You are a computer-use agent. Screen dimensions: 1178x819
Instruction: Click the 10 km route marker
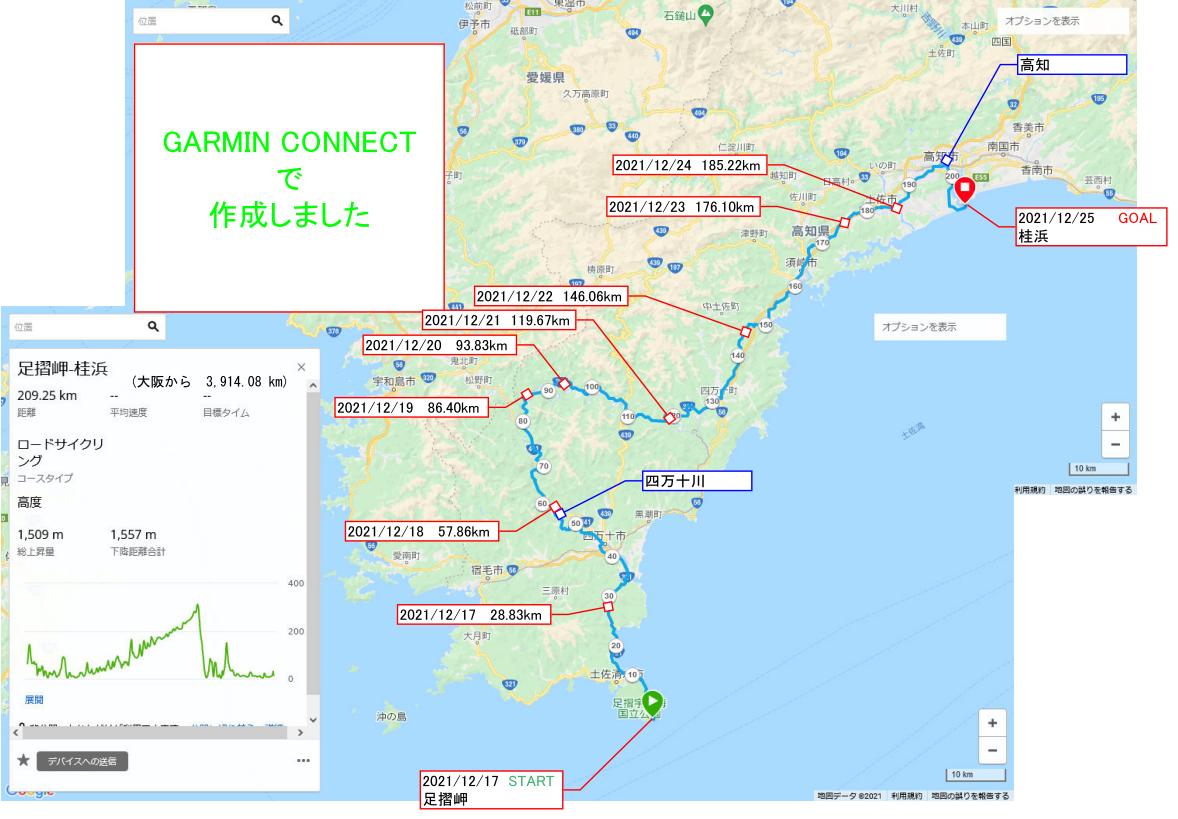633,675
